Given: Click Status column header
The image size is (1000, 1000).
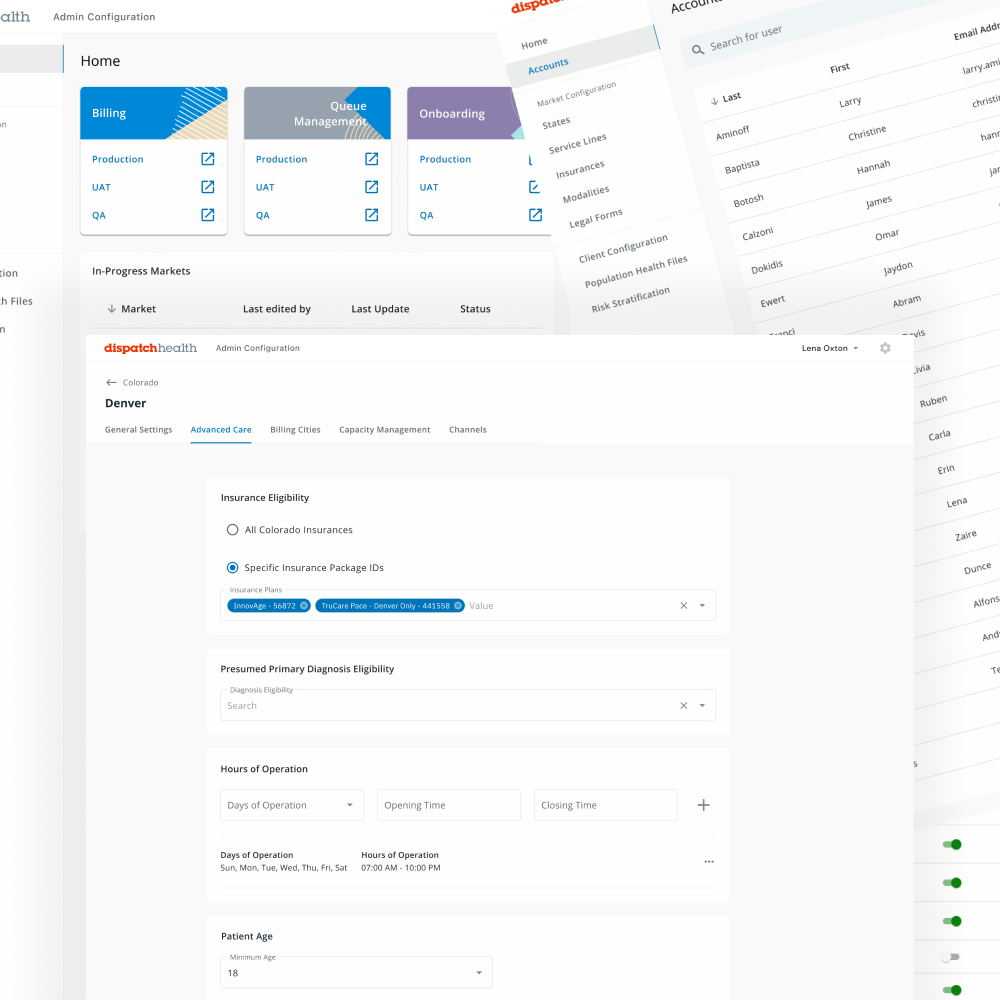Looking at the screenshot, I should [x=475, y=309].
